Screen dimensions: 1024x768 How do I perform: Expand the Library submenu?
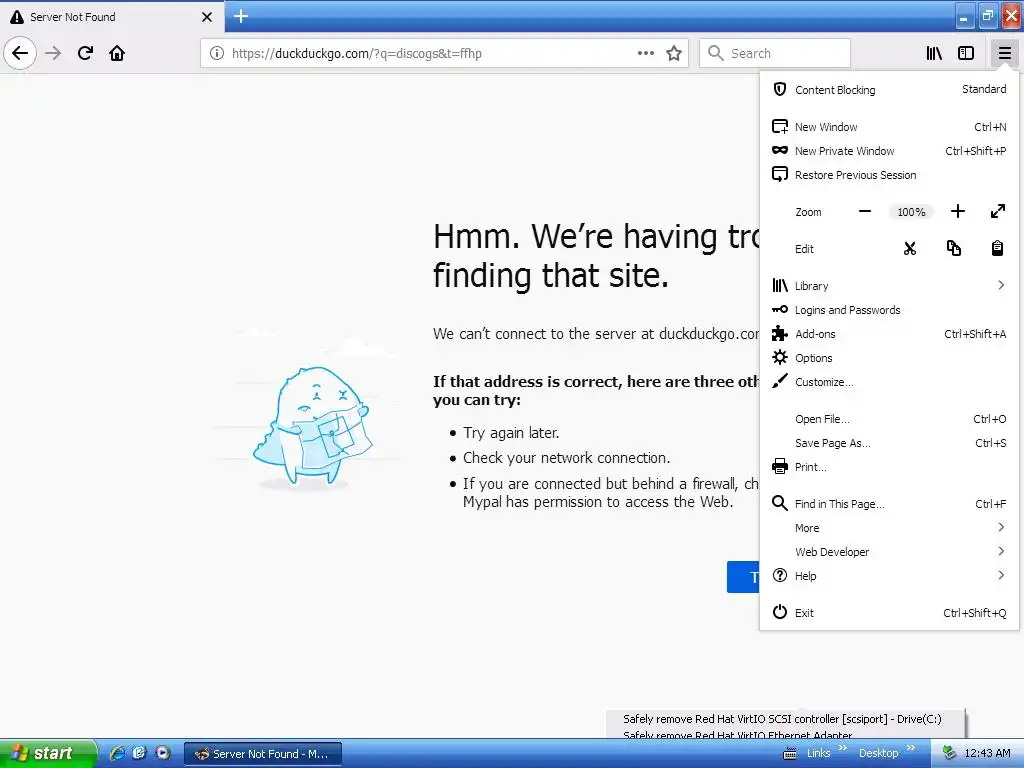coord(889,285)
